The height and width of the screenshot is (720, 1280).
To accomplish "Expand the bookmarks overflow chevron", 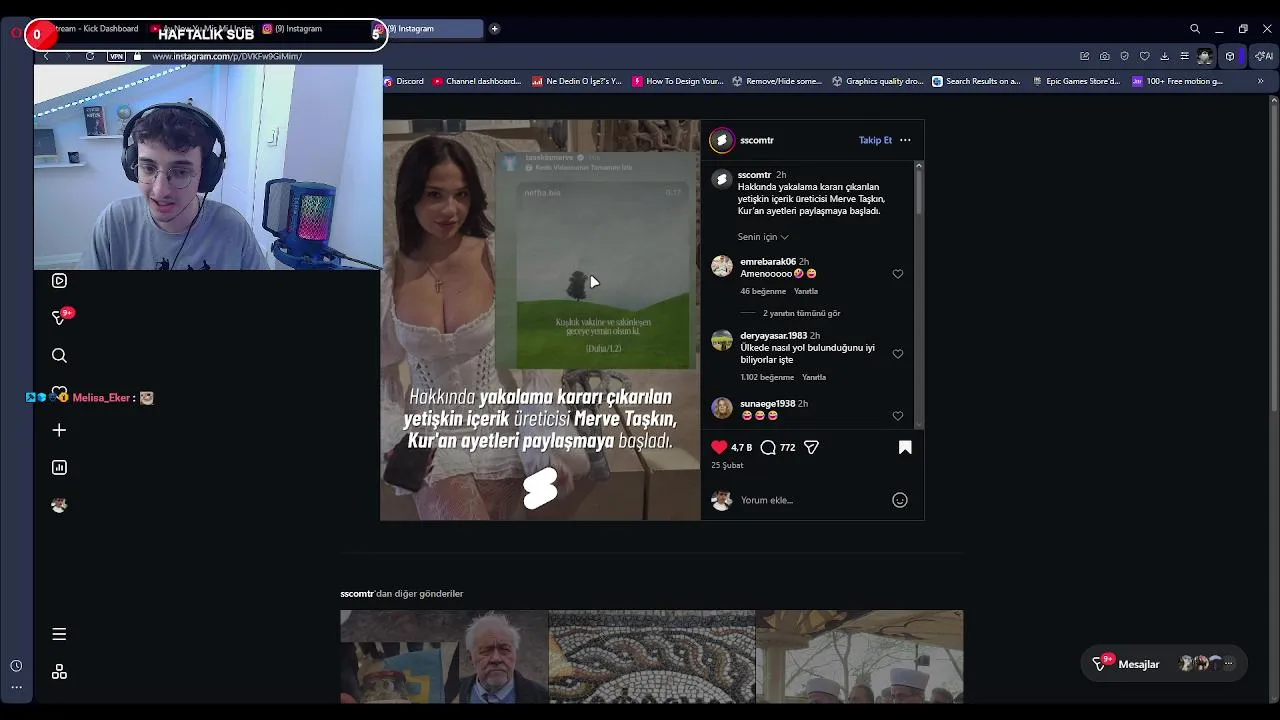I will click(x=1260, y=81).
